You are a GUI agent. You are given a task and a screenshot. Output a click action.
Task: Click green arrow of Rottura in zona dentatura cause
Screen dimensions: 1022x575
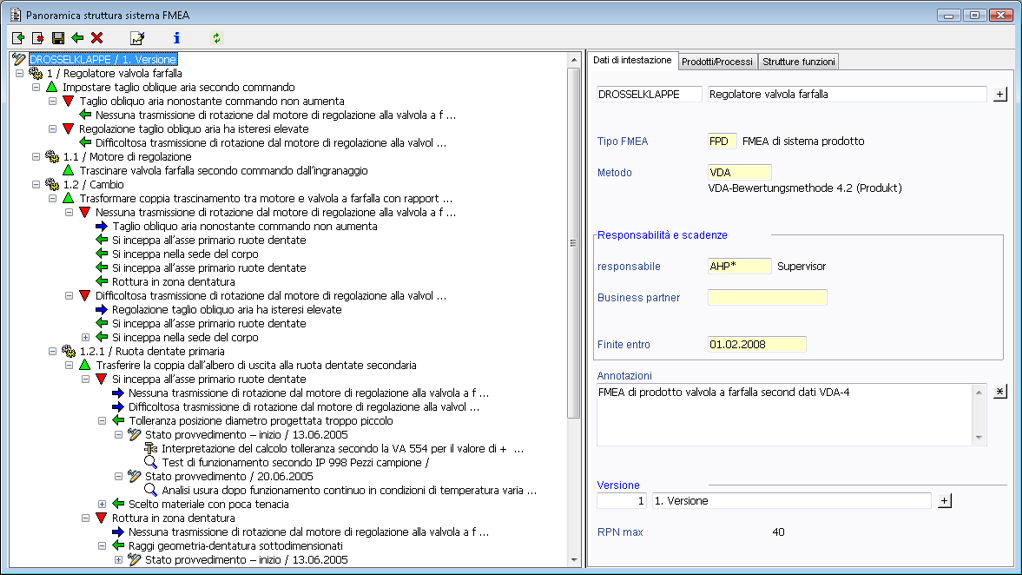(x=102, y=282)
